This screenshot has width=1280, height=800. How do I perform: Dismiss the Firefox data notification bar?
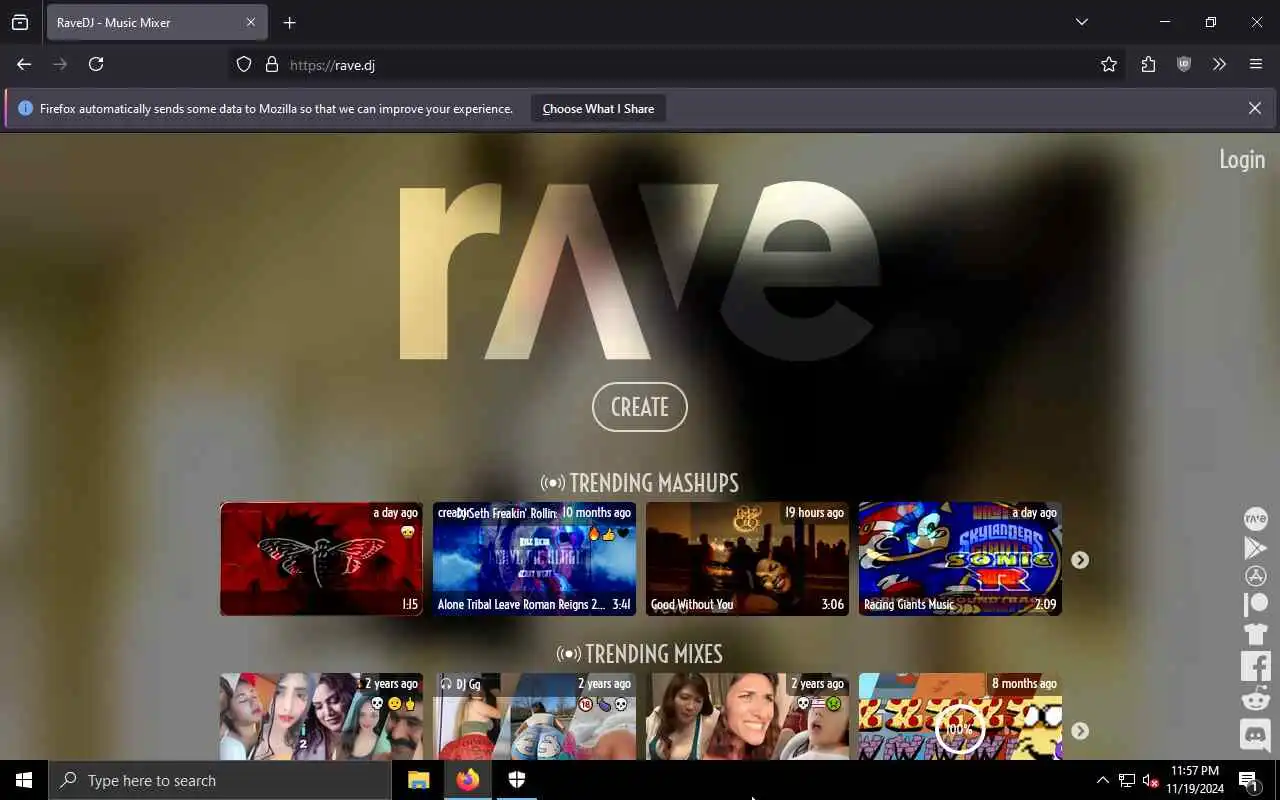coord(1255,108)
